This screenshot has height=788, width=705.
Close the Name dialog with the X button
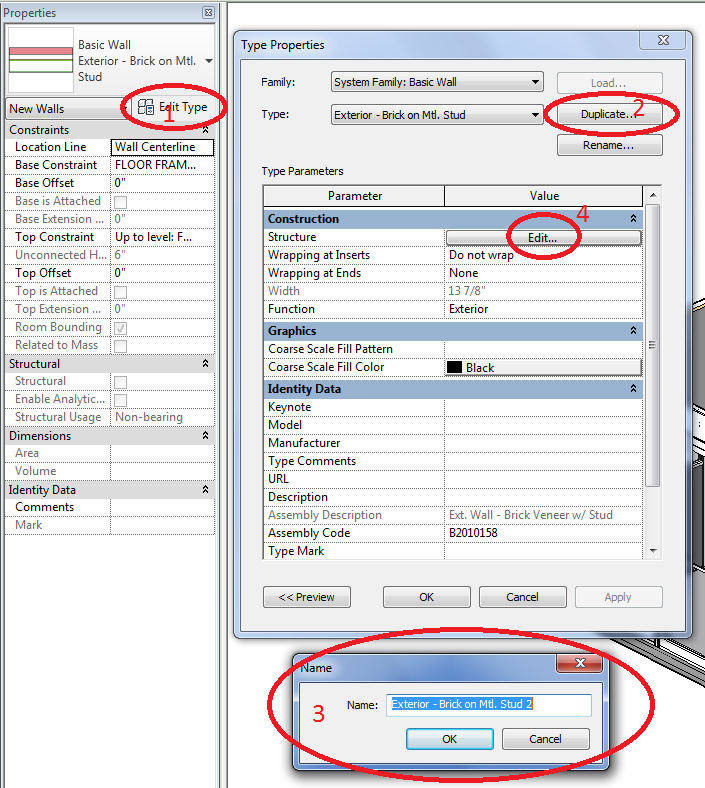580,663
